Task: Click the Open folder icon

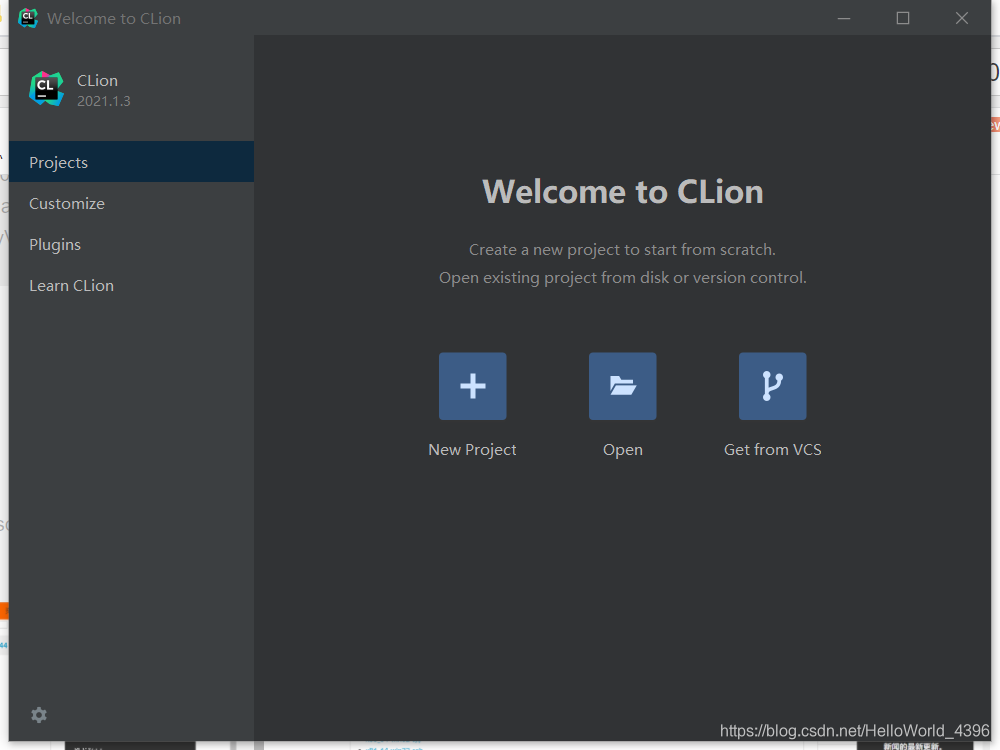Action: pos(622,386)
